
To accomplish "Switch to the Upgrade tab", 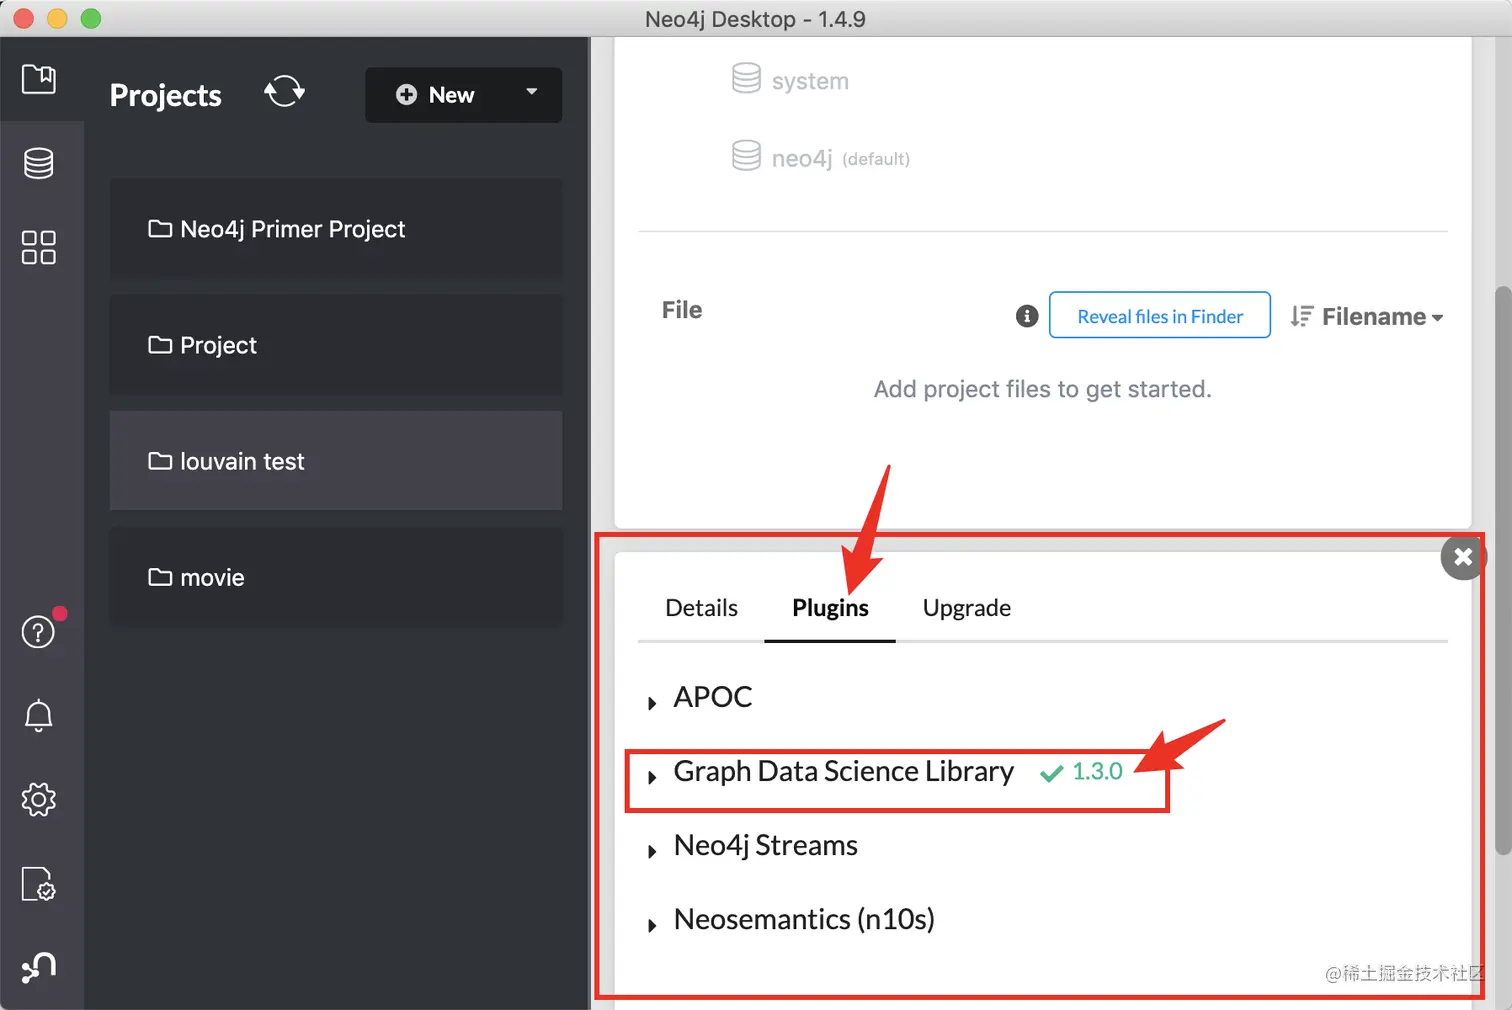I will (x=966, y=608).
